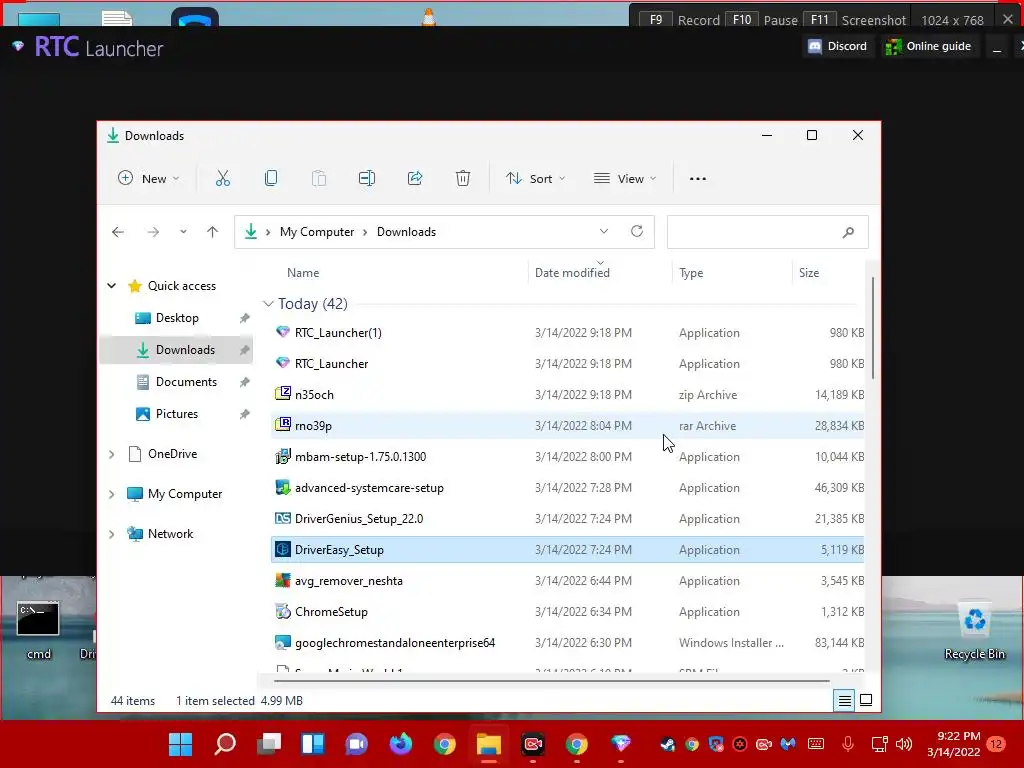The width and height of the screenshot is (1024, 768).
Task: Click the Copy icon in toolbar
Action: coord(270,178)
